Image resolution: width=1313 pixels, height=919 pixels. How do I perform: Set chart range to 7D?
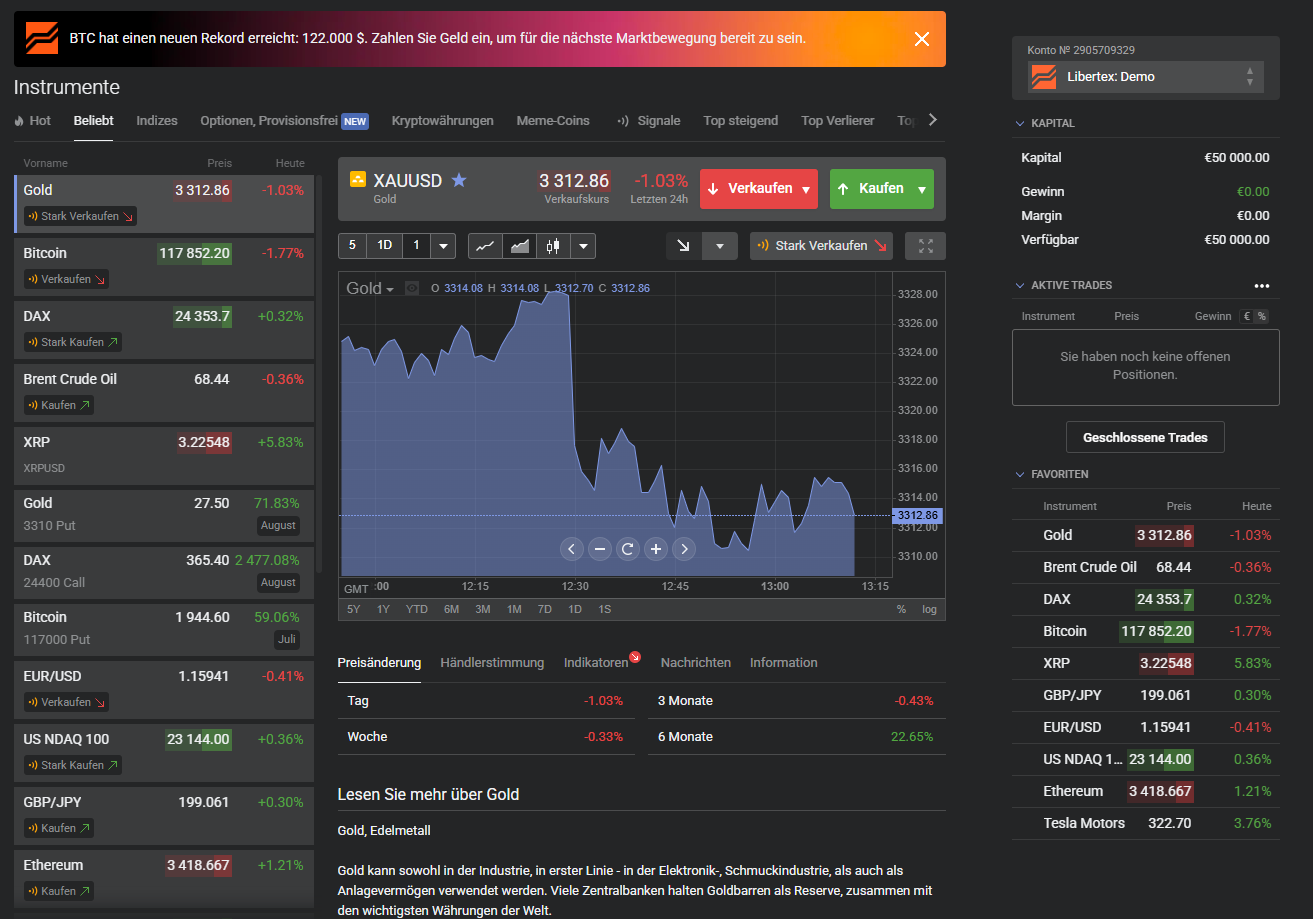(544, 609)
